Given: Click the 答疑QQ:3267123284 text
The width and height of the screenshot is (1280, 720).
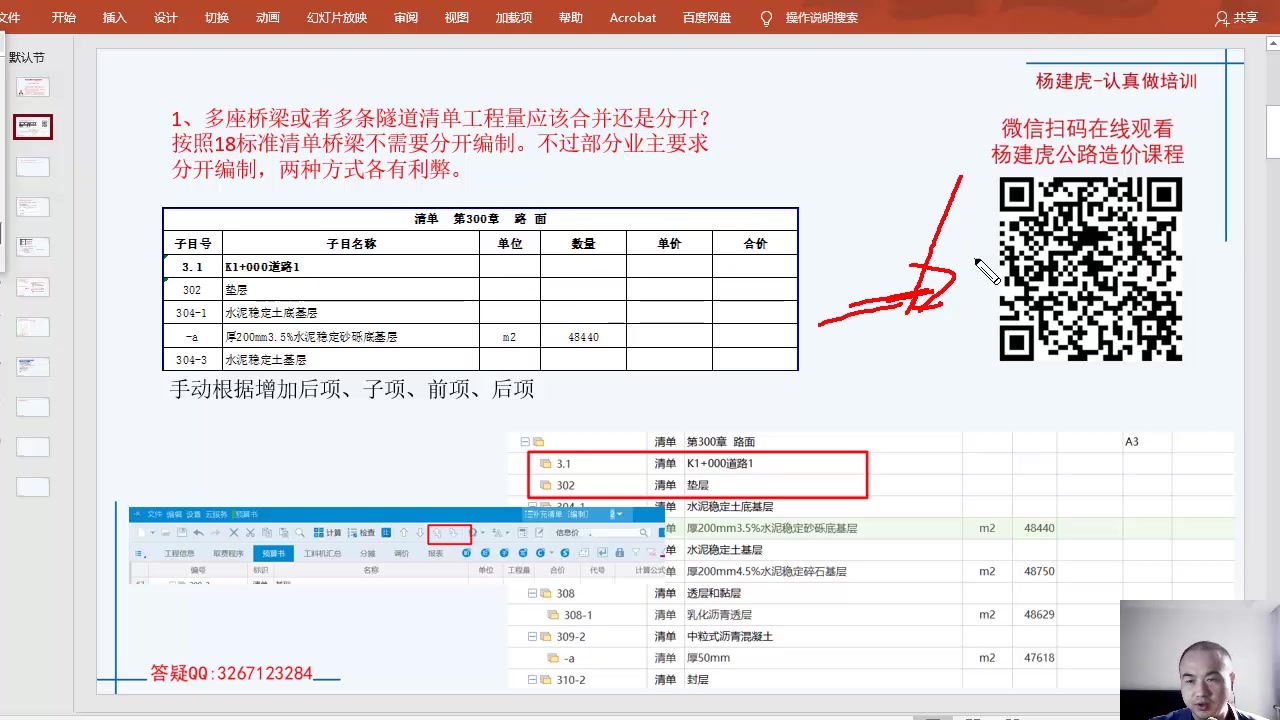Looking at the screenshot, I should 231,673.
